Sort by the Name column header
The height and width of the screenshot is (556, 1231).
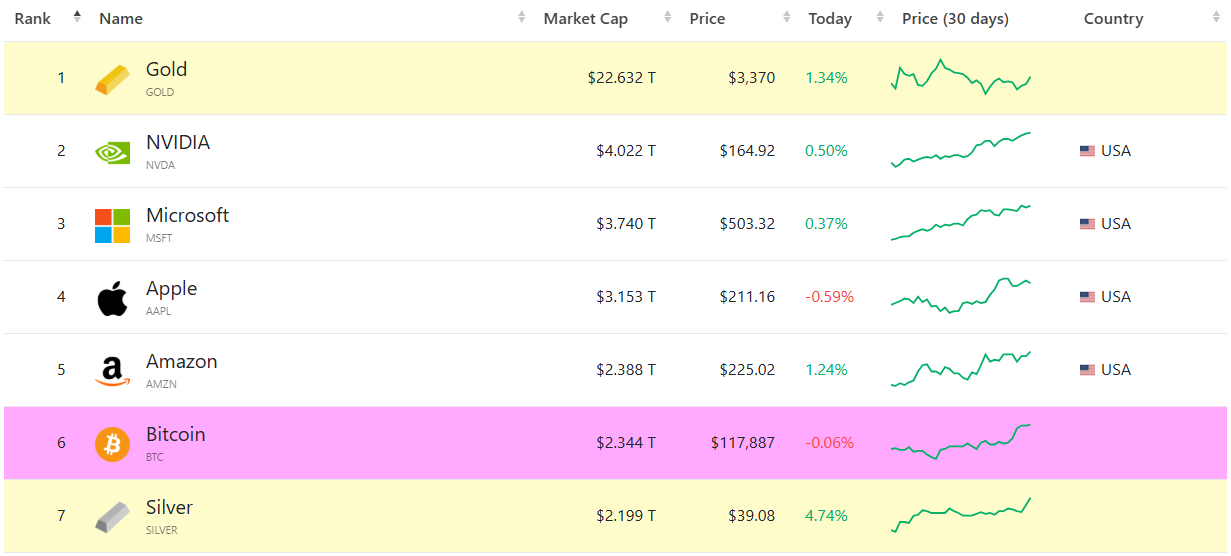point(121,18)
